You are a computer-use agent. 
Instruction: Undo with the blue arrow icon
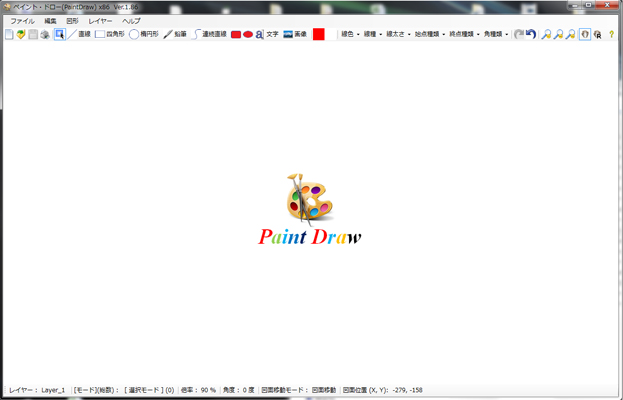(531, 35)
